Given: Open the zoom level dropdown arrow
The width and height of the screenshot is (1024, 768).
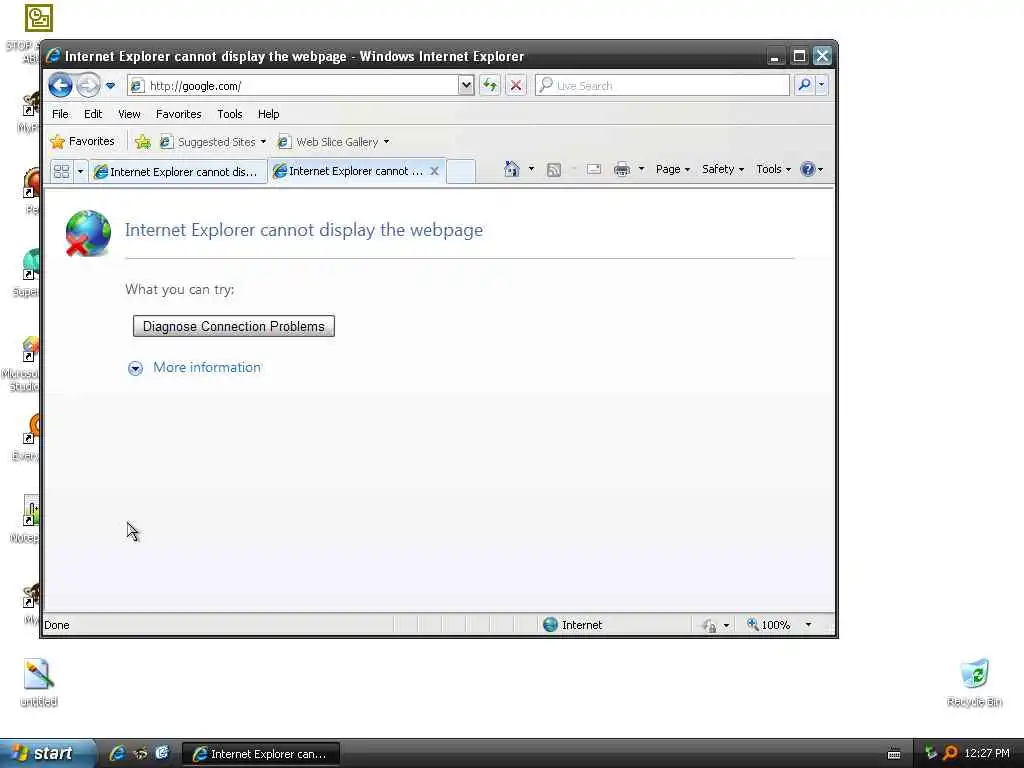Looking at the screenshot, I should pyautogui.click(x=808, y=625).
